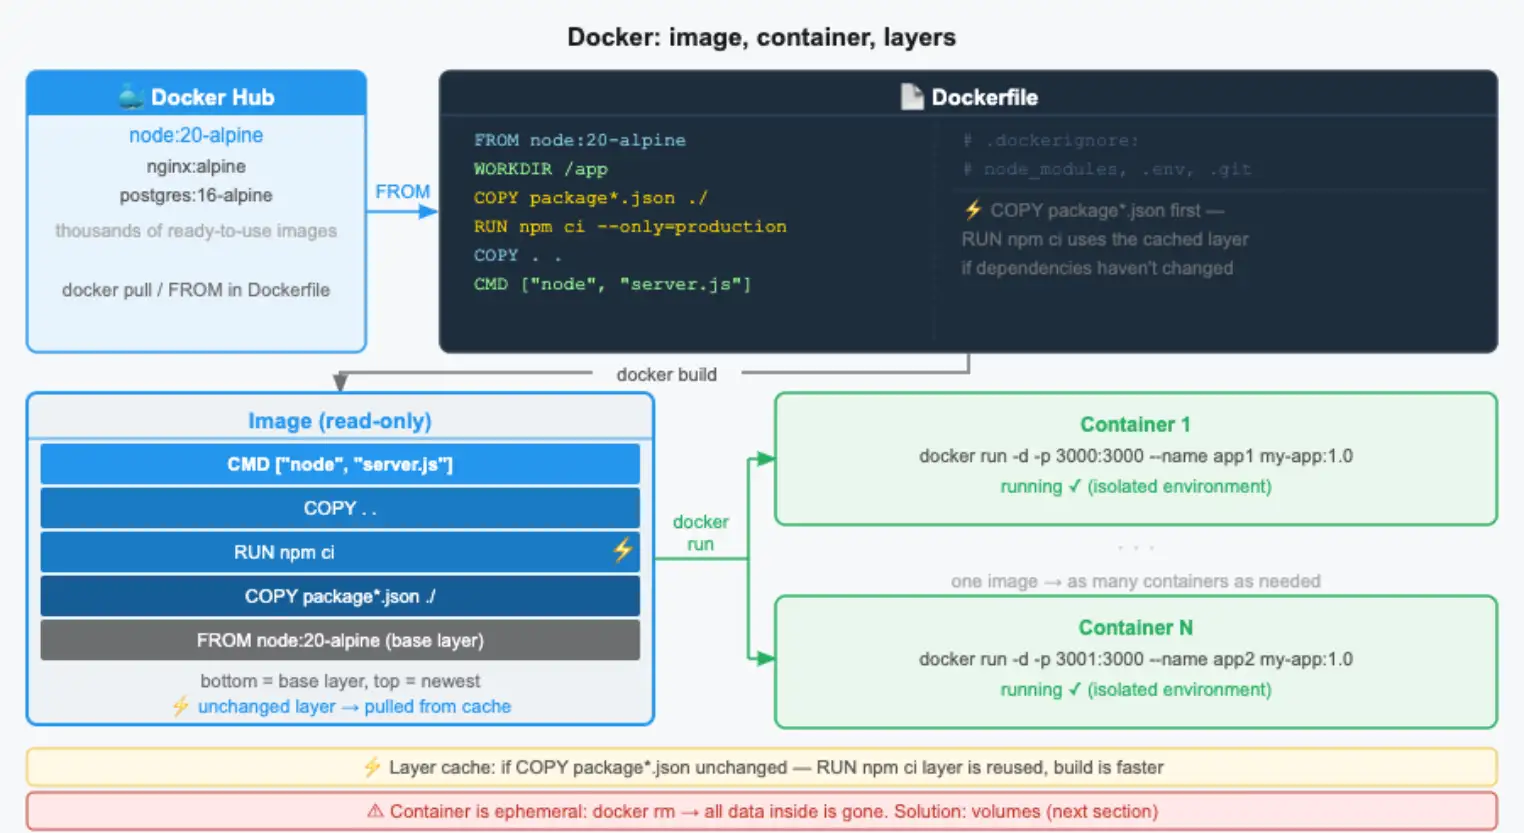Click the 'docker run' label

tap(700, 533)
